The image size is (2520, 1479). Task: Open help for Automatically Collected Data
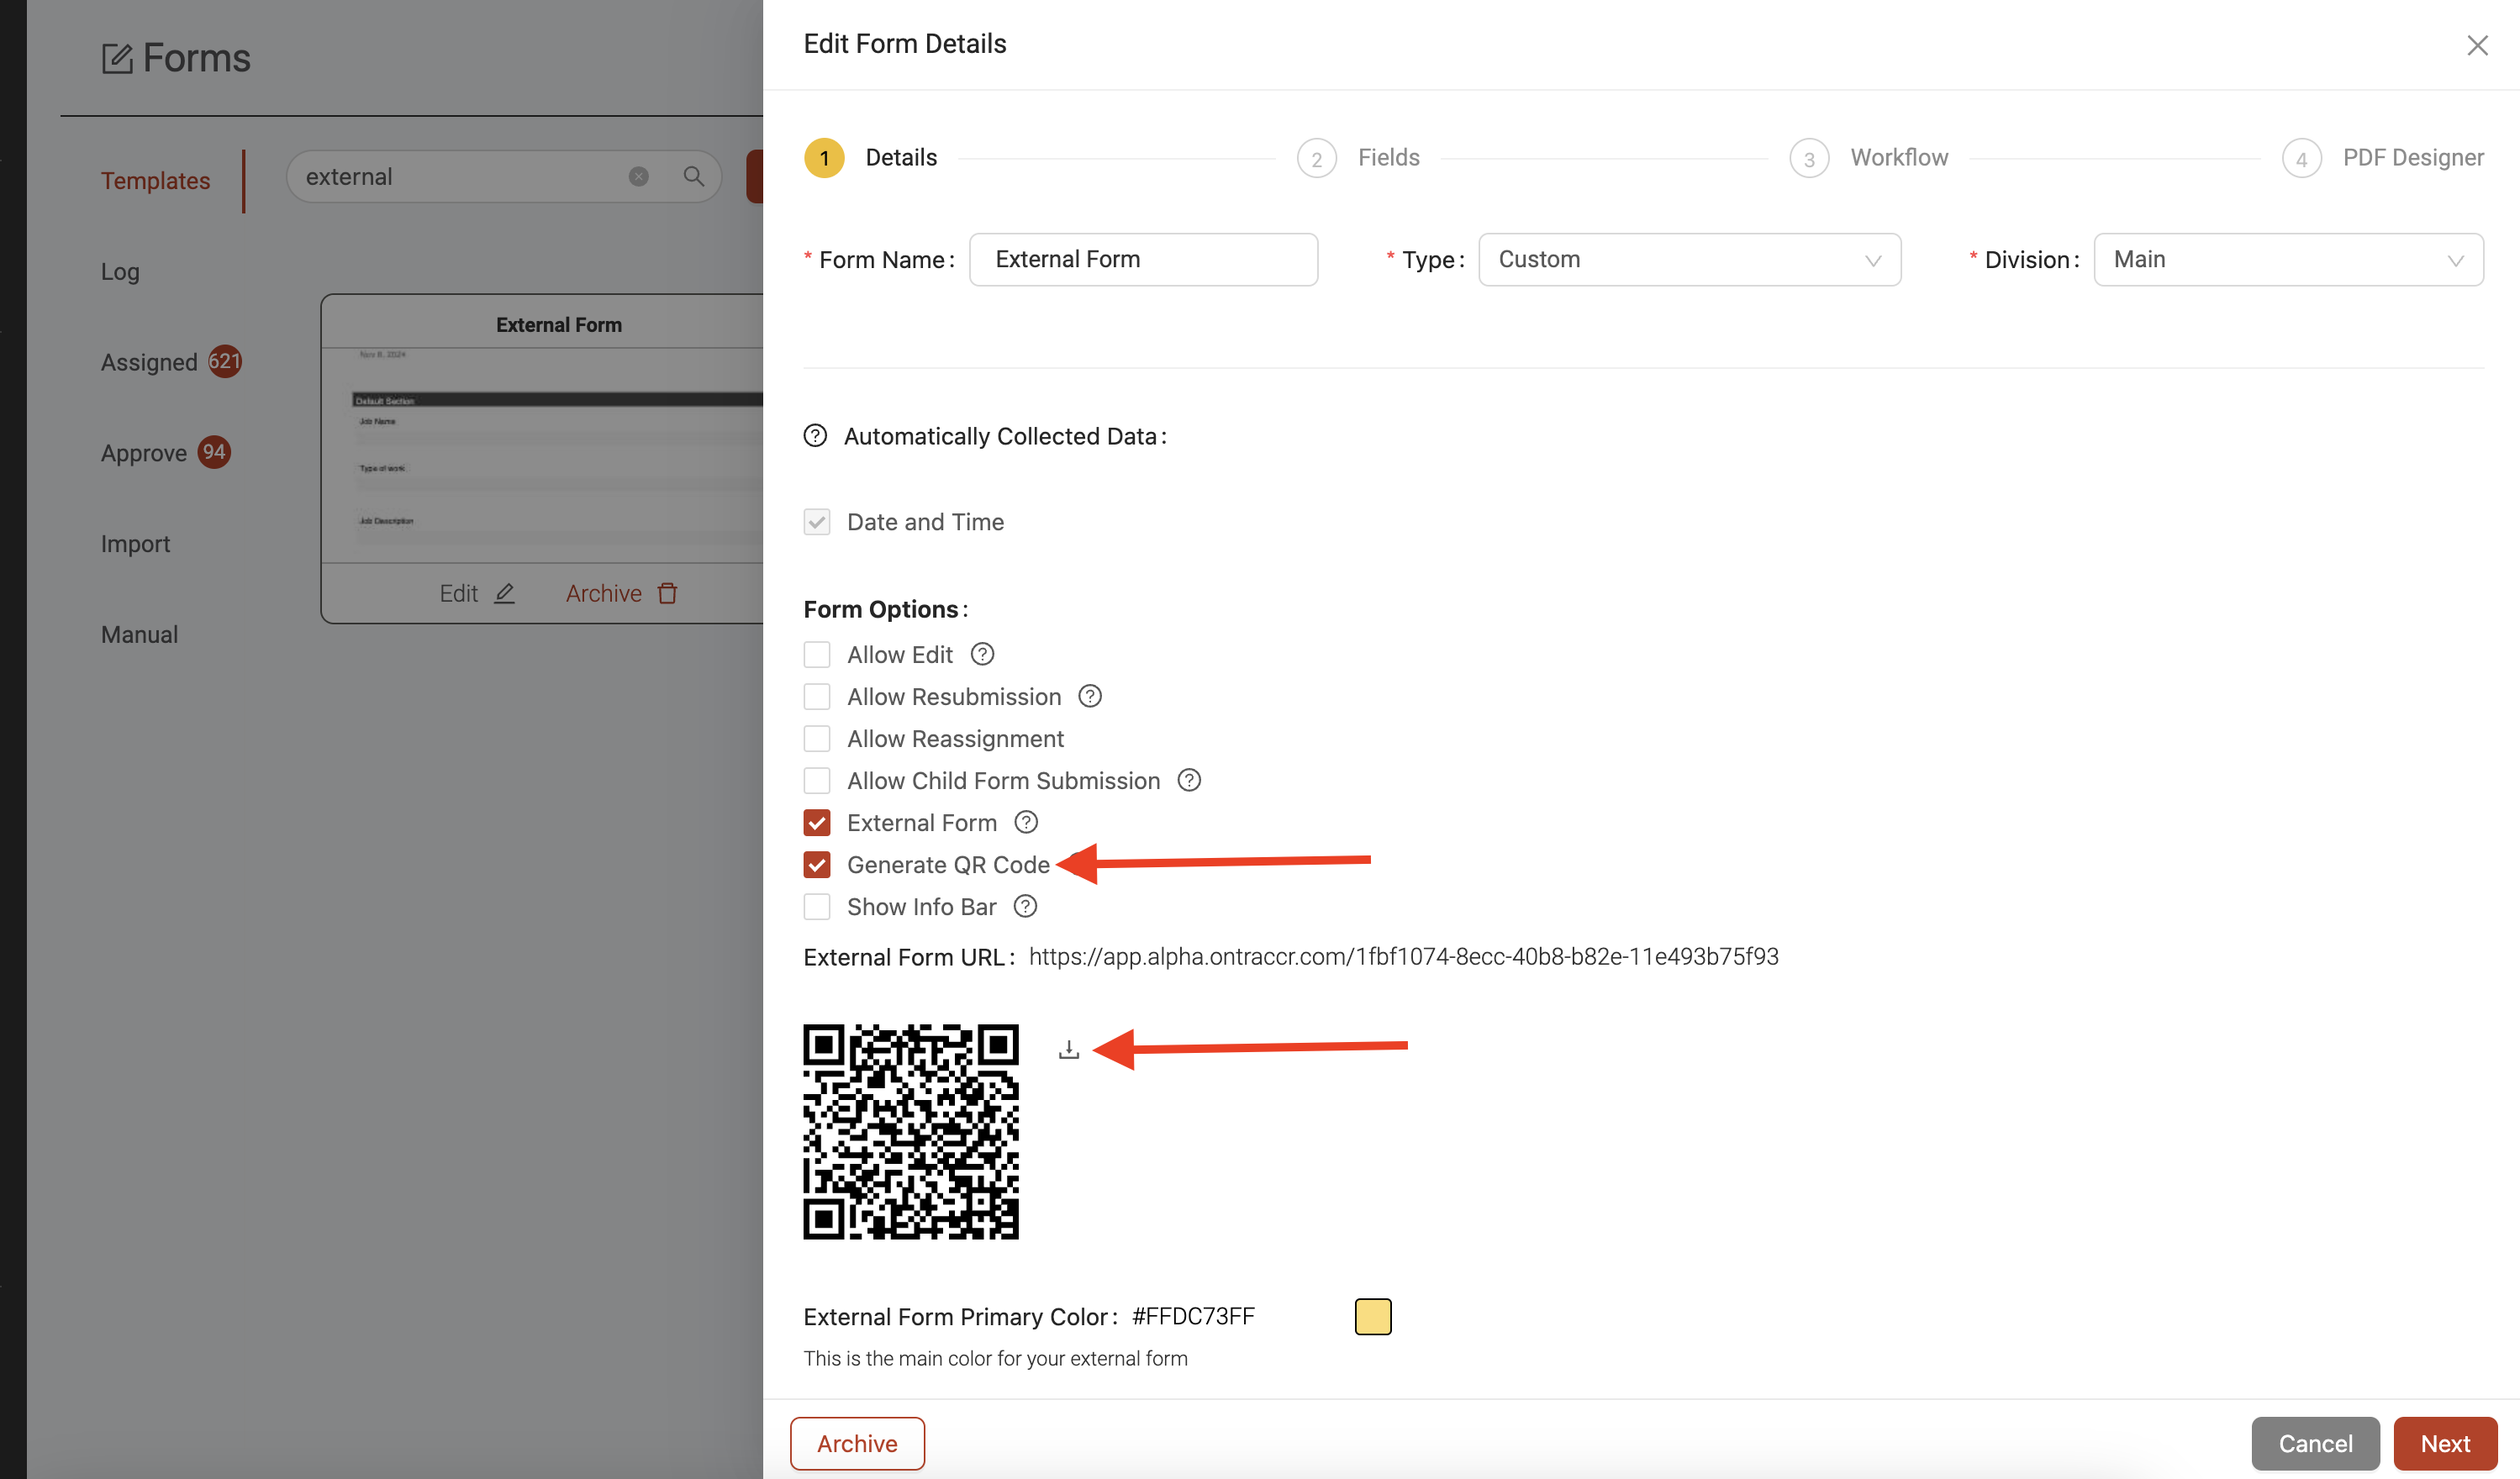(815, 436)
